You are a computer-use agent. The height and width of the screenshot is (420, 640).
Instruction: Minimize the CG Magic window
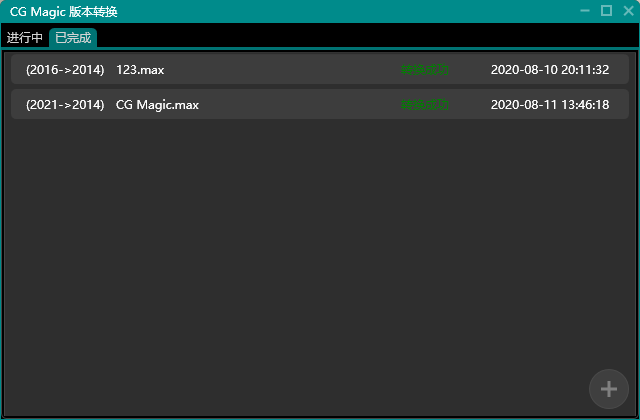tap(585, 11)
